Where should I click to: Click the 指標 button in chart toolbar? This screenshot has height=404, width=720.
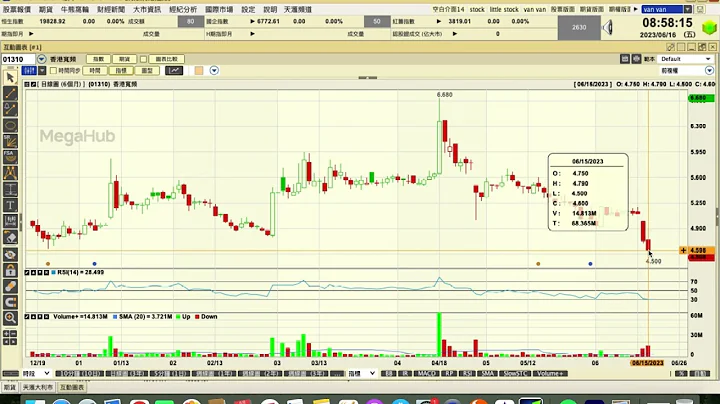pos(121,70)
